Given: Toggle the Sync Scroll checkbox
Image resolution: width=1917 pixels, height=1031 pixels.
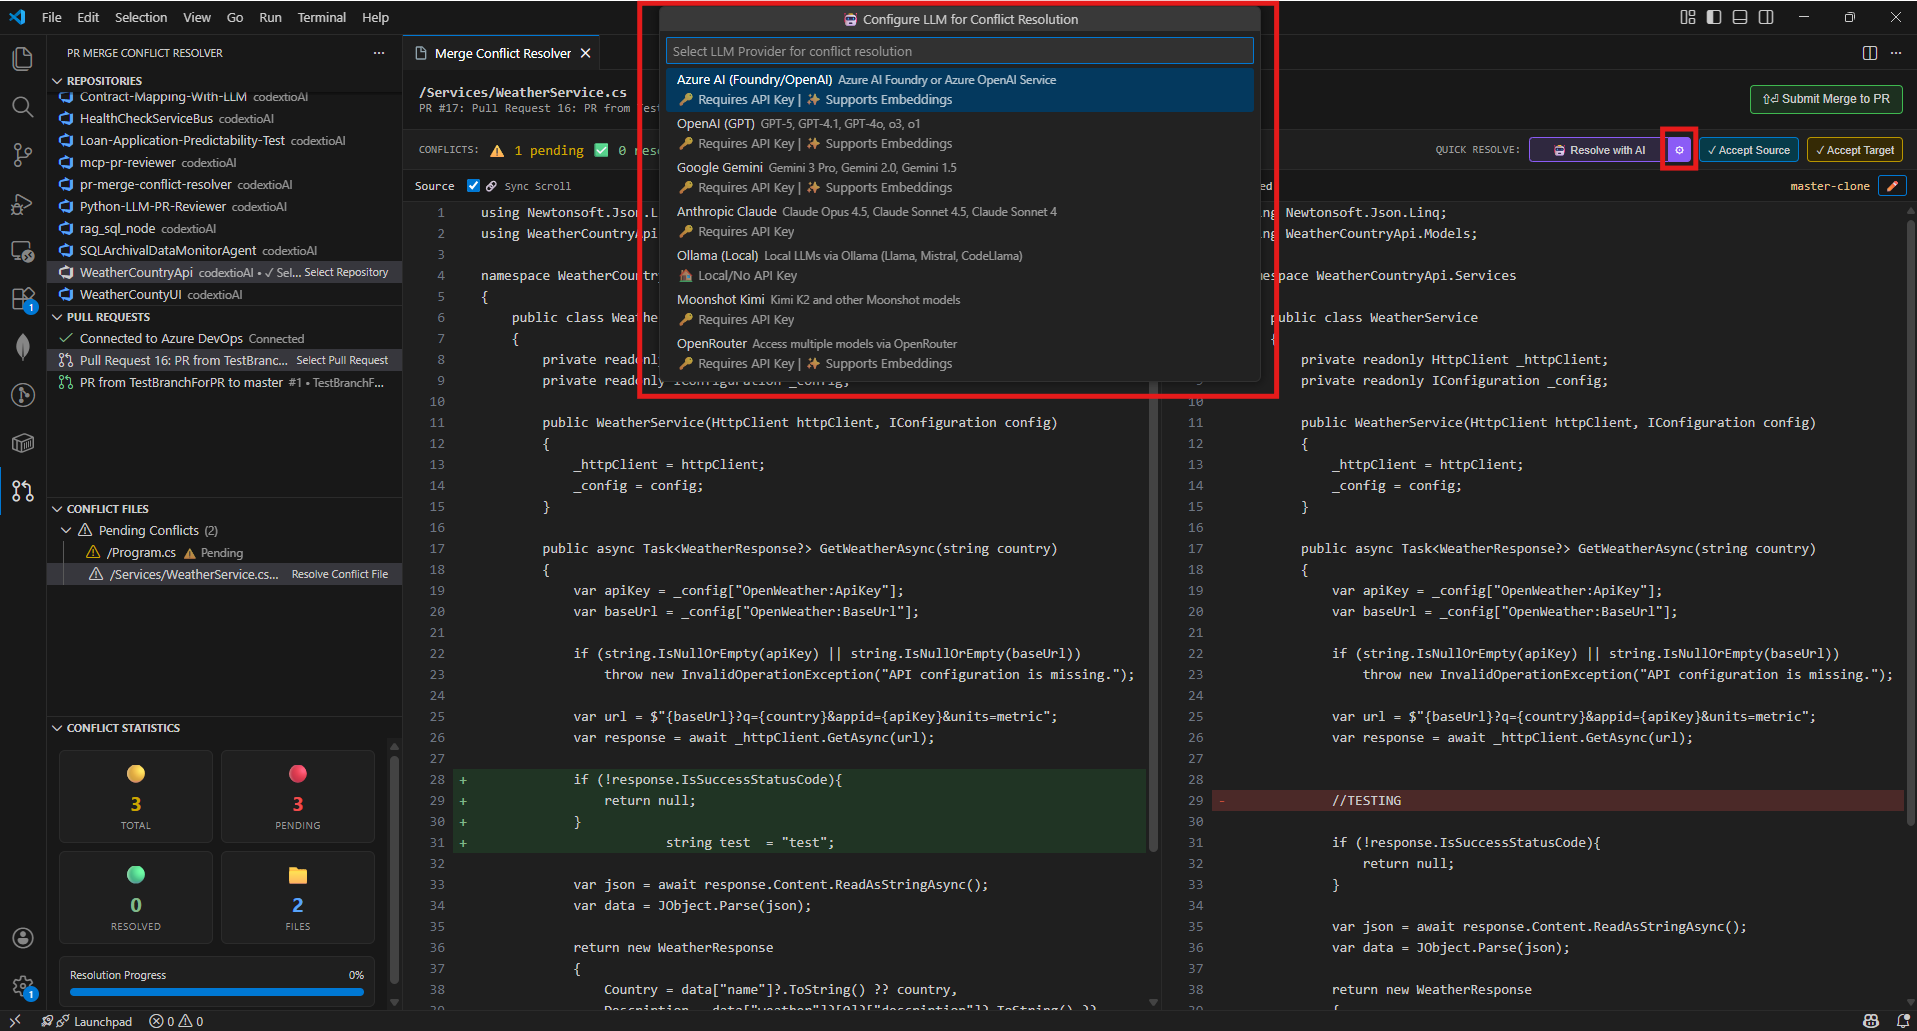Looking at the screenshot, I should [x=474, y=186].
